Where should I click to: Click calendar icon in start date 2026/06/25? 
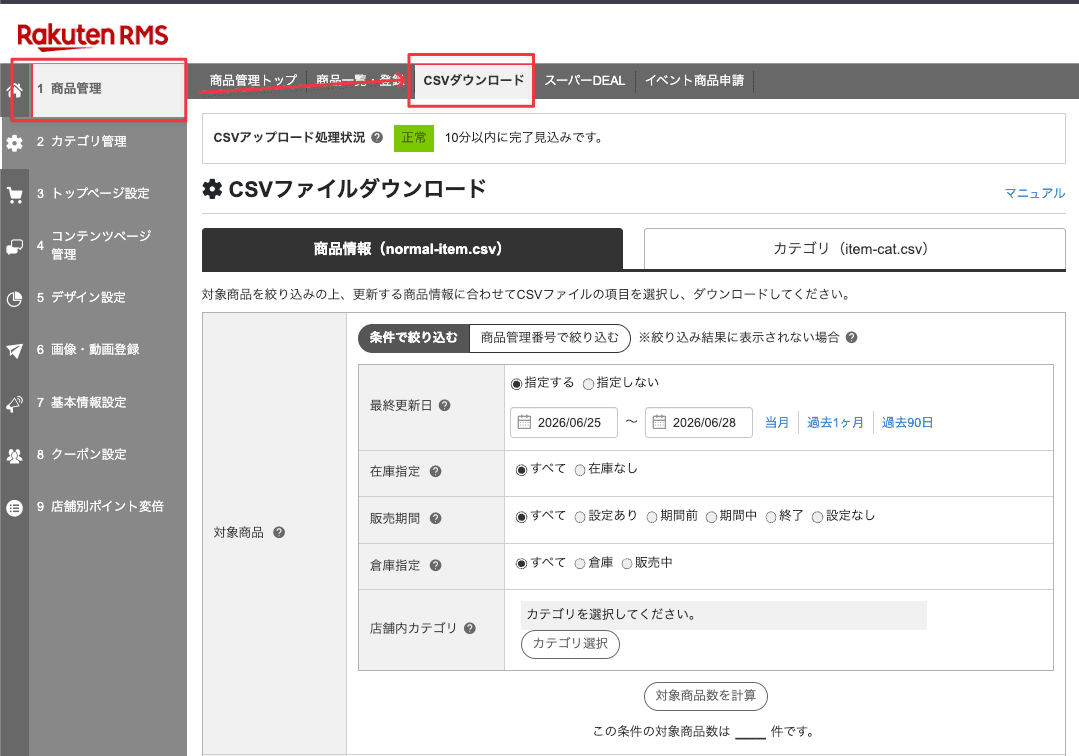click(x=524, y=422)
